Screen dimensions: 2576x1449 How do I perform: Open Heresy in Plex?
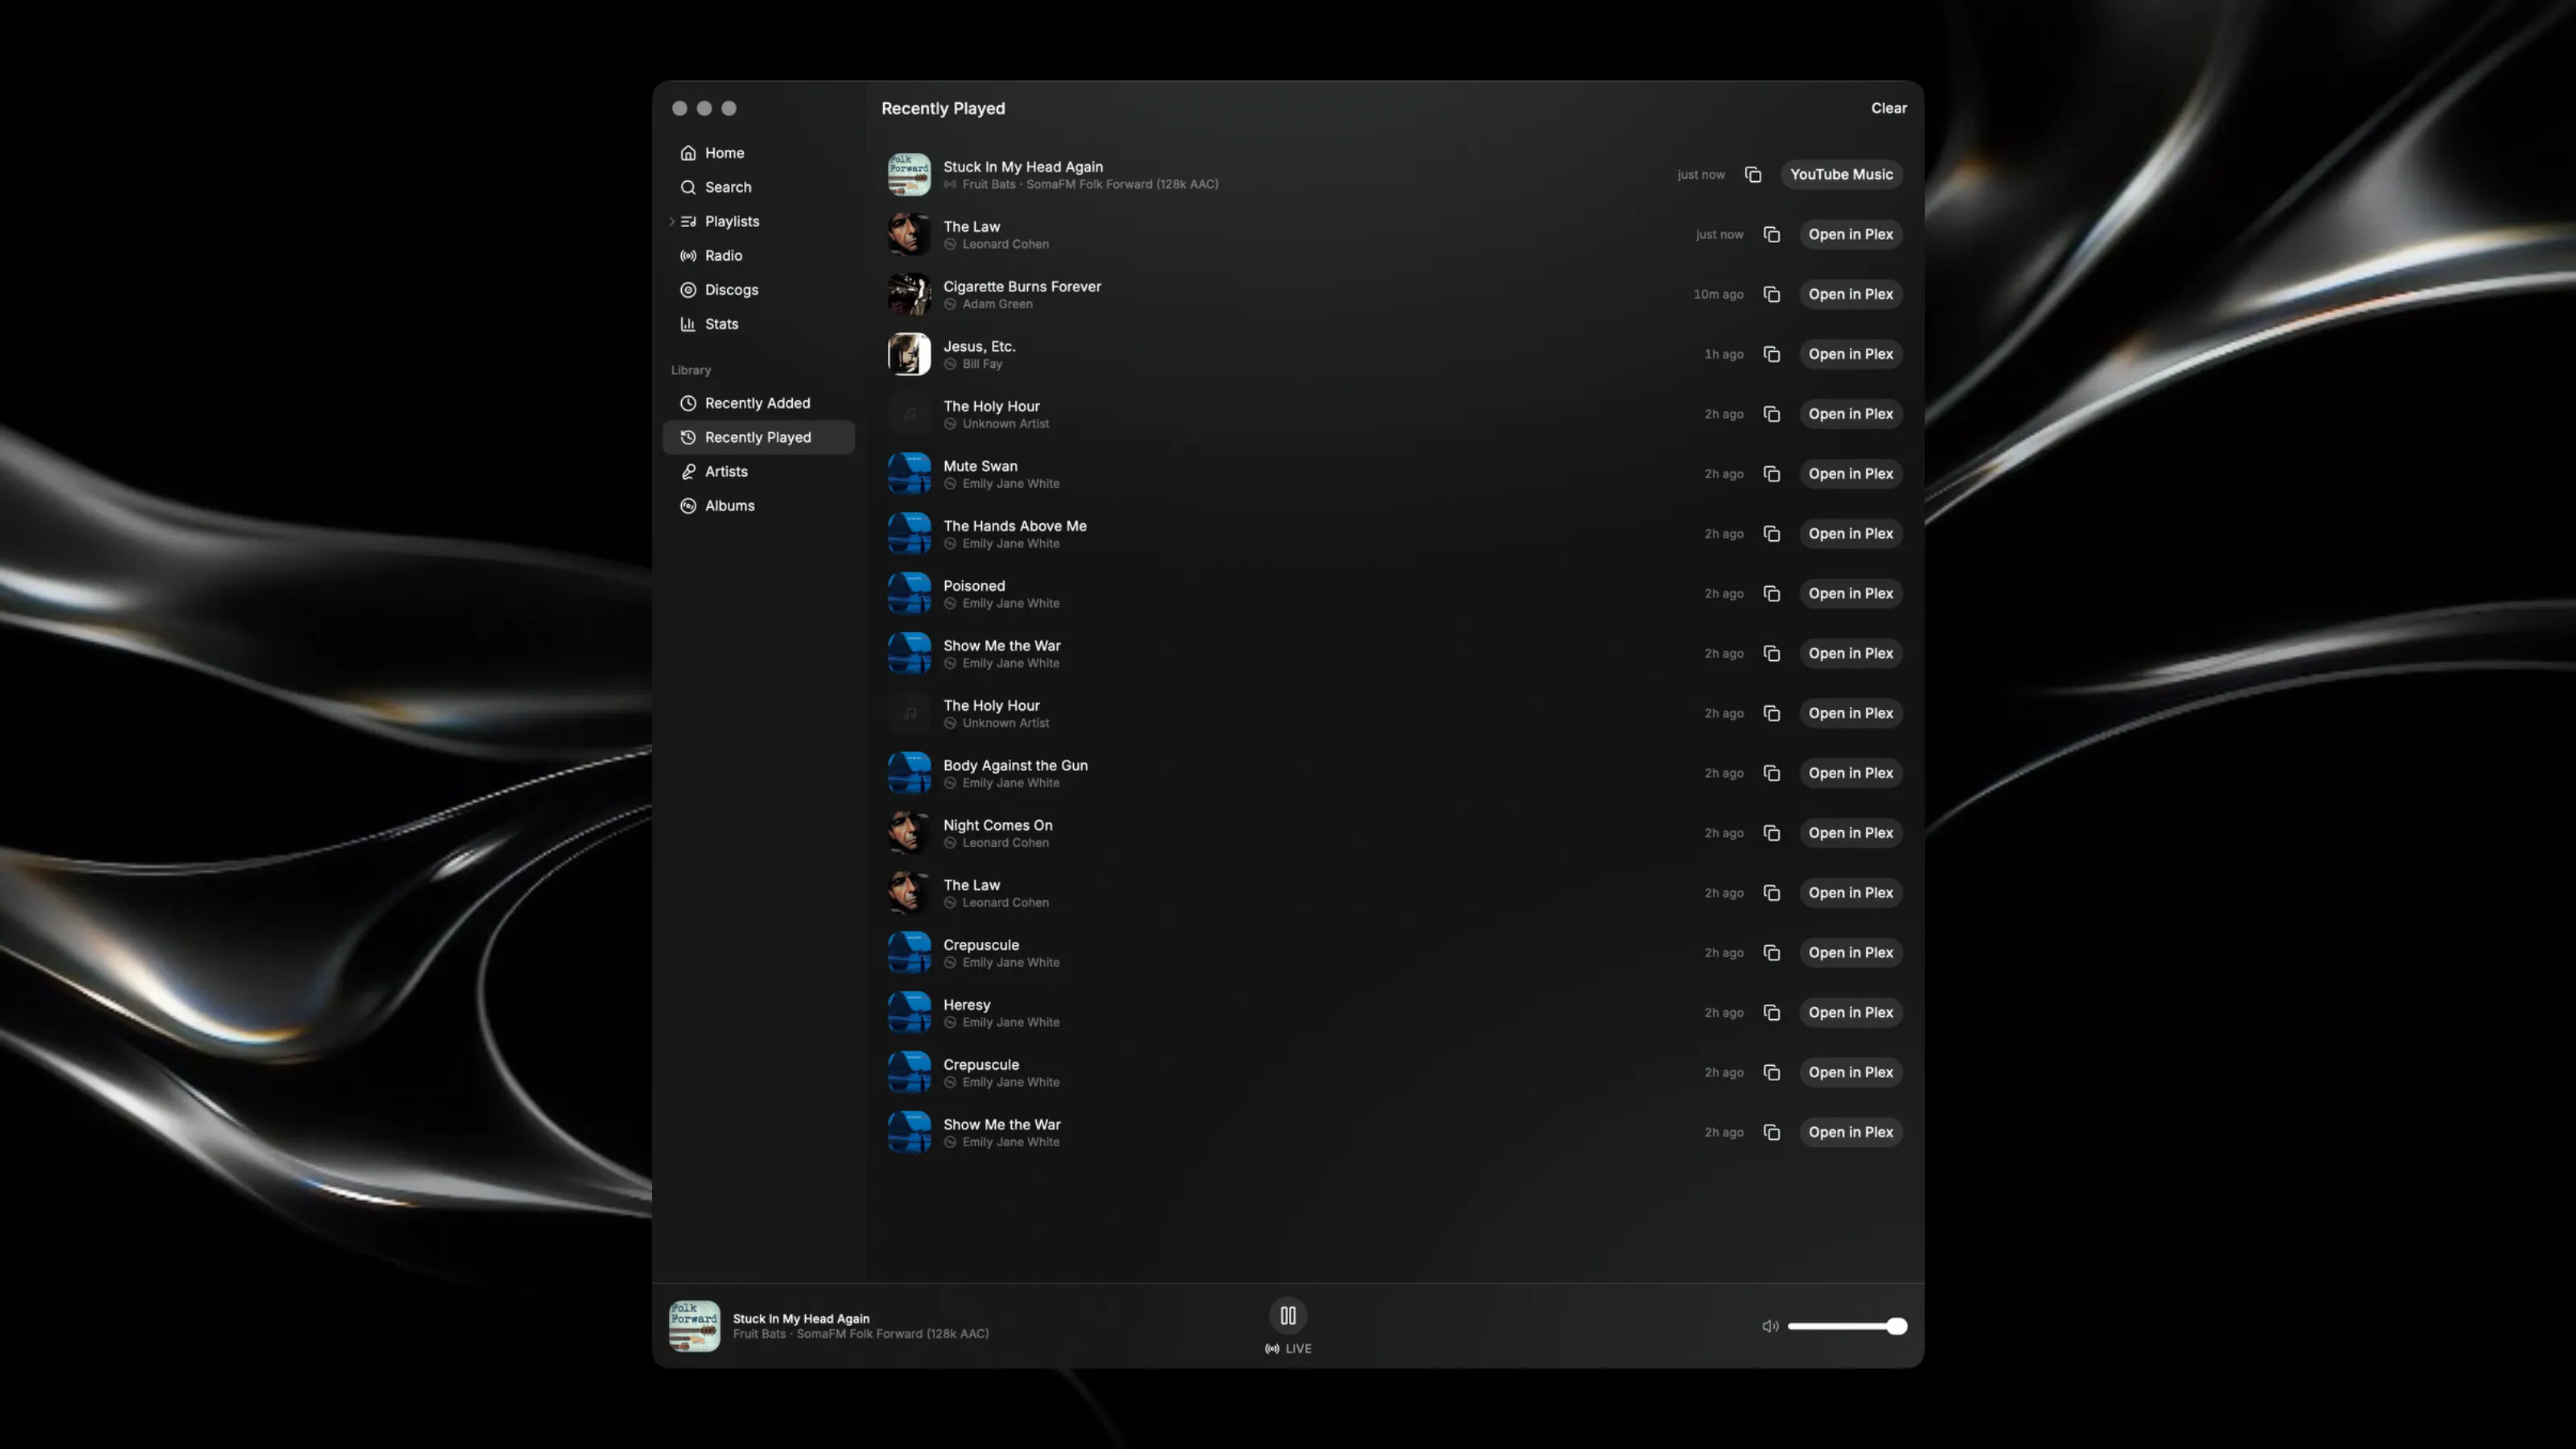pyautogui.click(x=1850, y=1013)
